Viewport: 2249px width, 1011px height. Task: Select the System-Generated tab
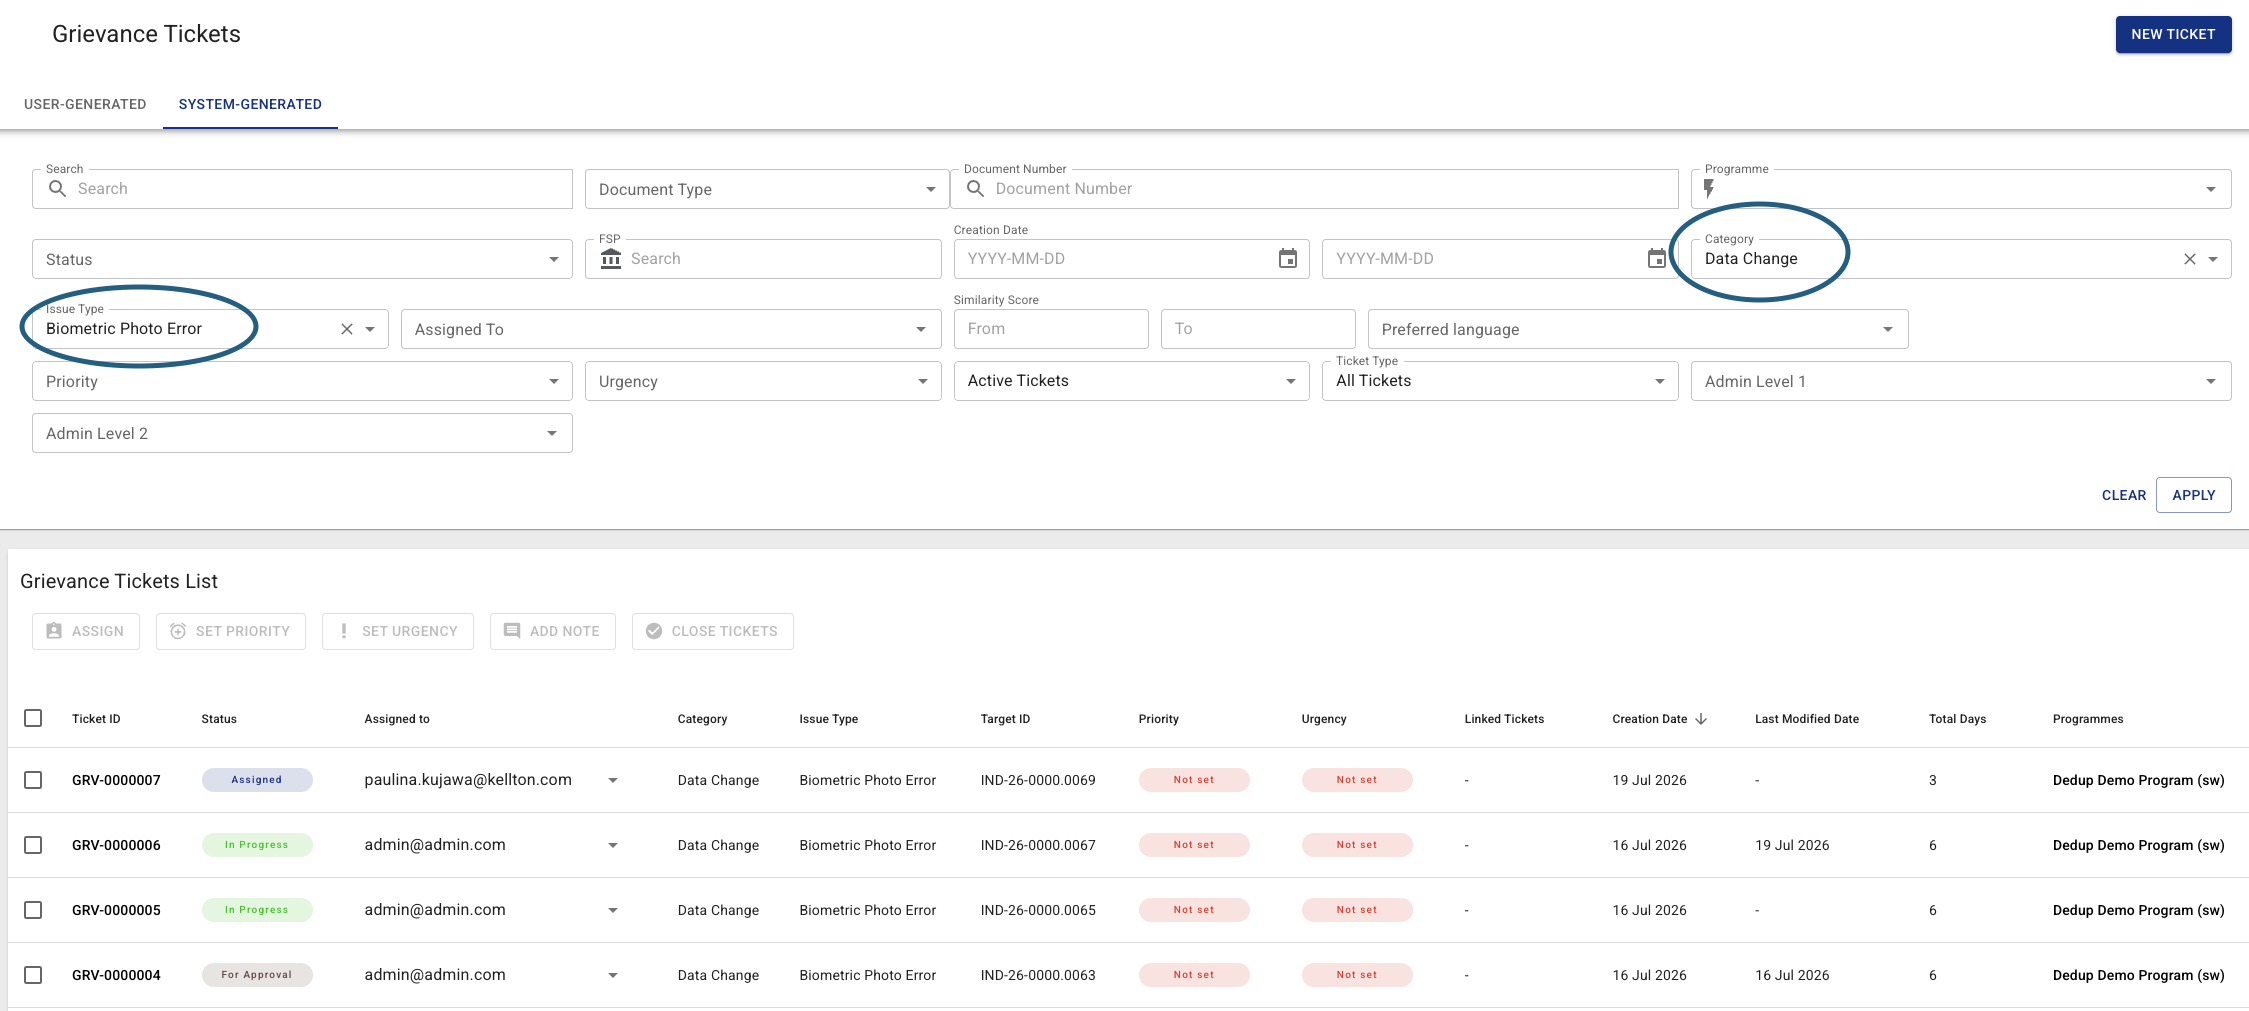[250, 104]
